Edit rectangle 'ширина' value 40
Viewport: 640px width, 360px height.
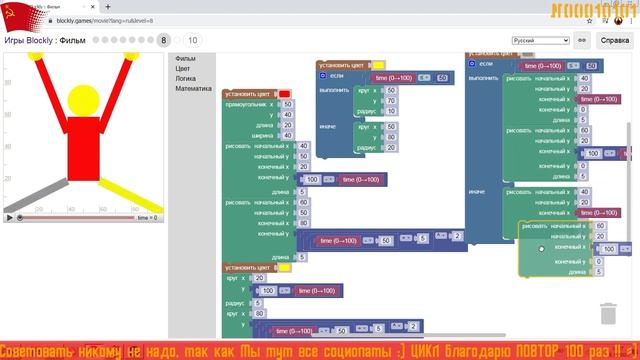(288, 136)
